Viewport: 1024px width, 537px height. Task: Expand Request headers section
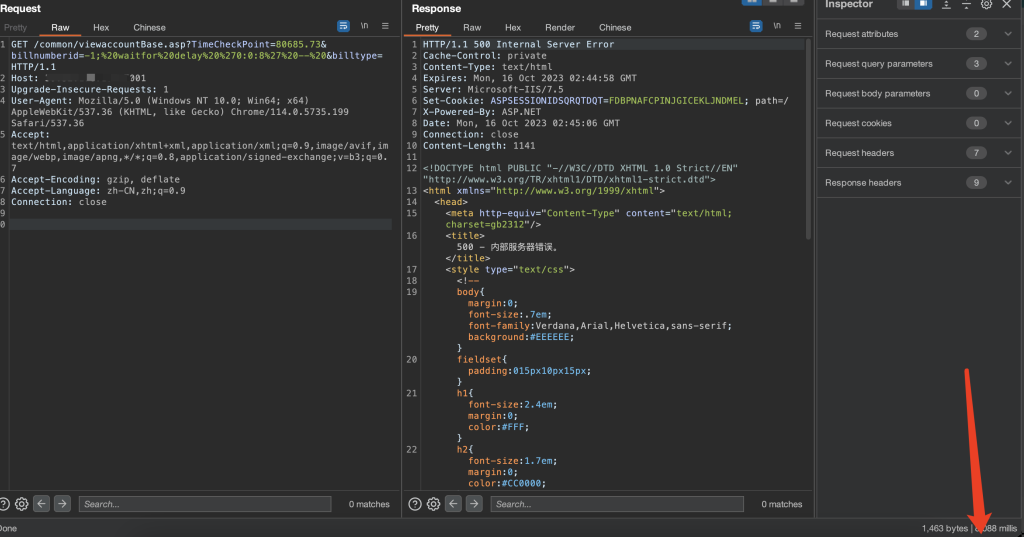tap(1008, 153)
